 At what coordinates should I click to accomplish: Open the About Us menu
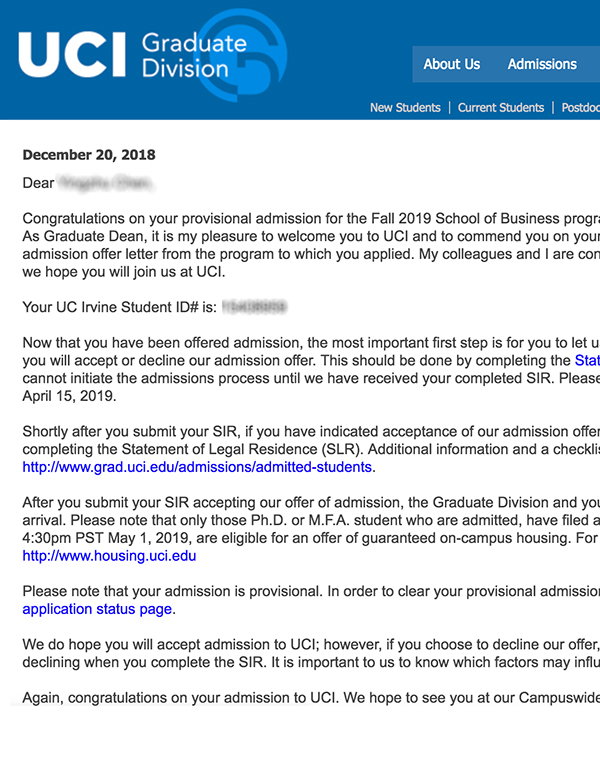tap(451, 64)
